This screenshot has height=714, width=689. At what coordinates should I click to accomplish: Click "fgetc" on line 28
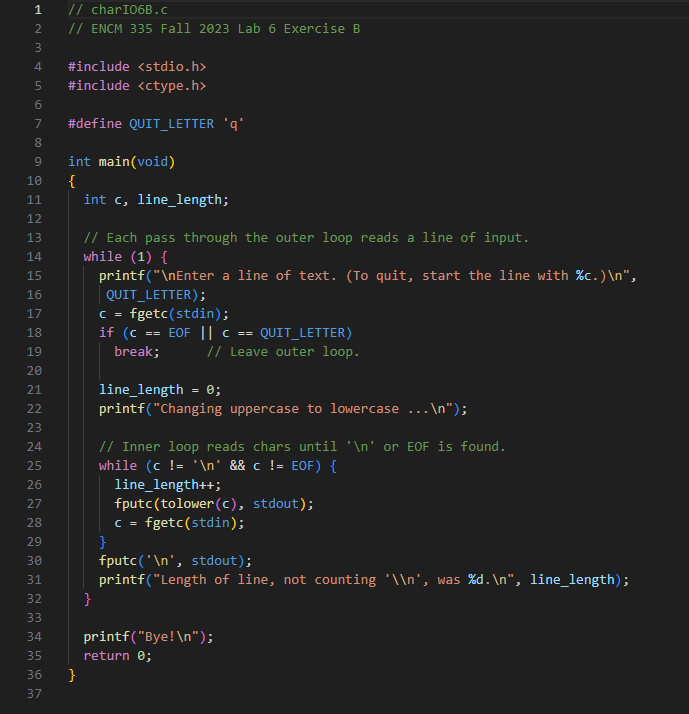164,523
